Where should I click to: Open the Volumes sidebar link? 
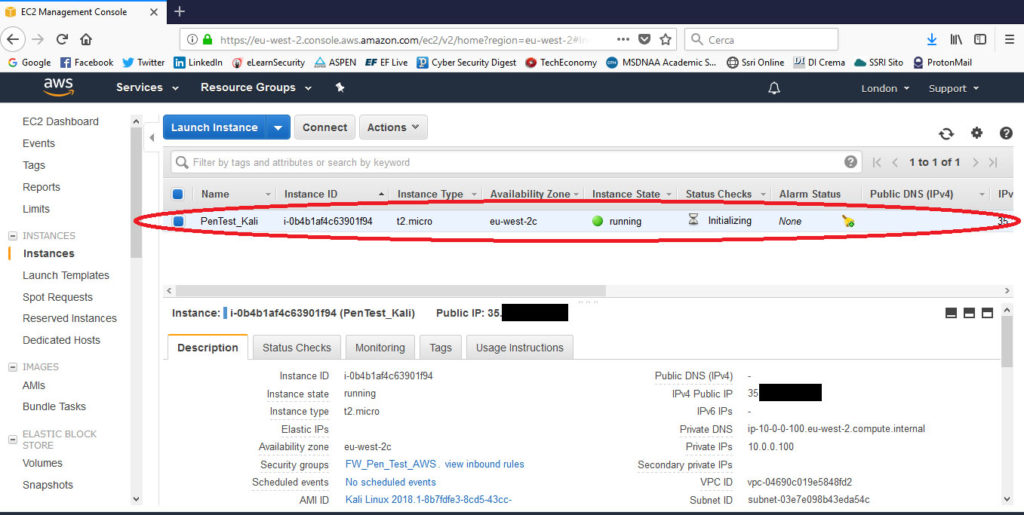point(42,463)
